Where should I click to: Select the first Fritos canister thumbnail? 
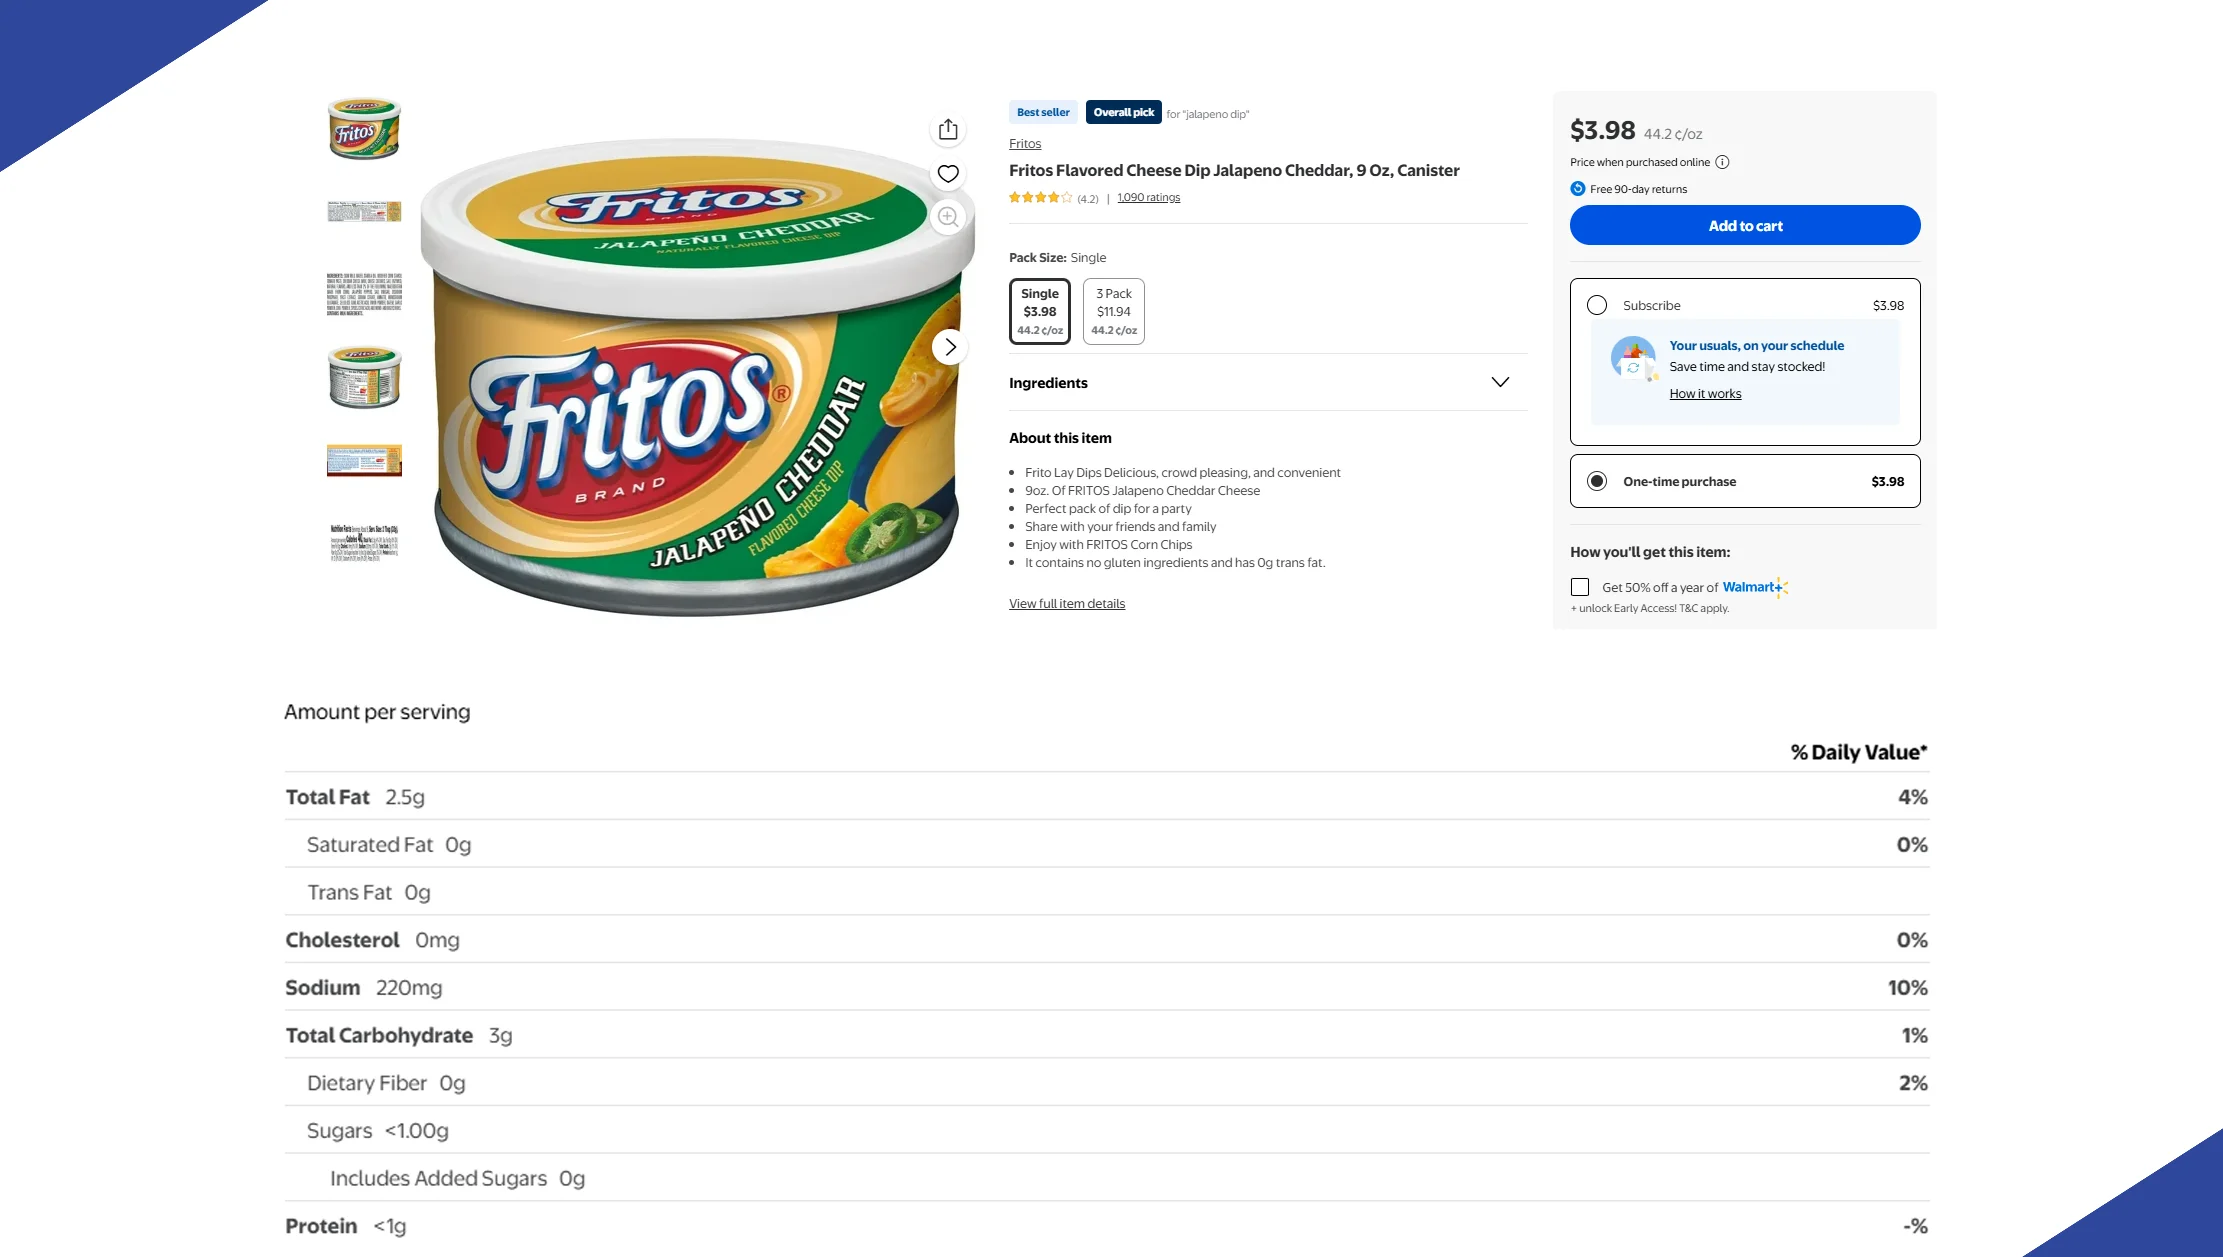[x=364, y=129]
